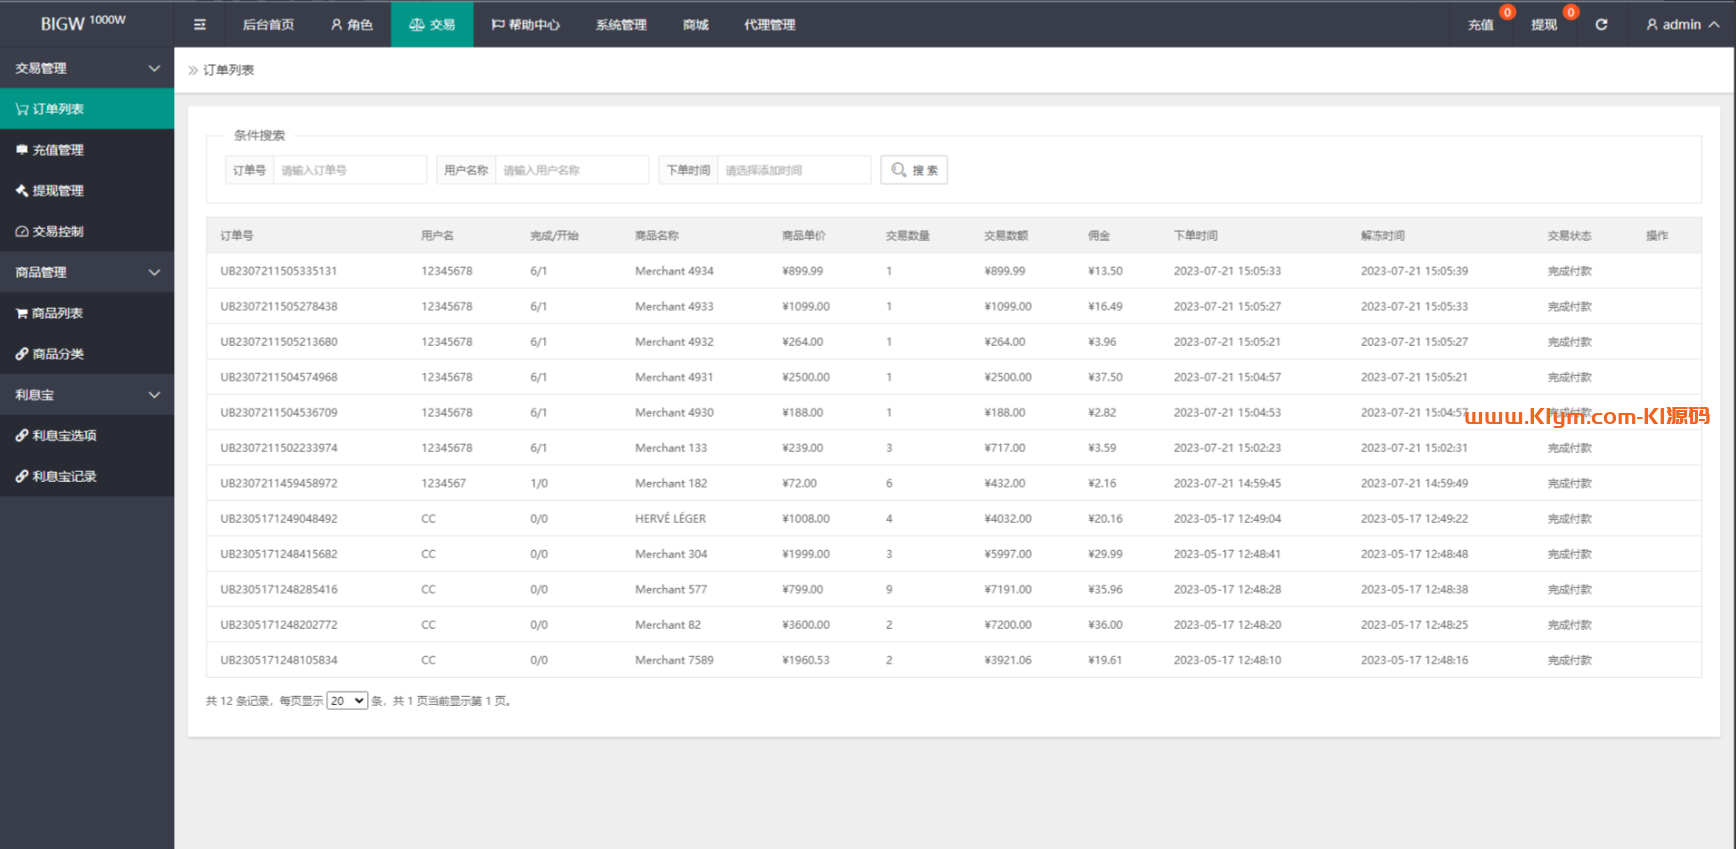Click the 搜索 search button
The width and height of the screenshot is (1736, 849).
tap(914, 170)
